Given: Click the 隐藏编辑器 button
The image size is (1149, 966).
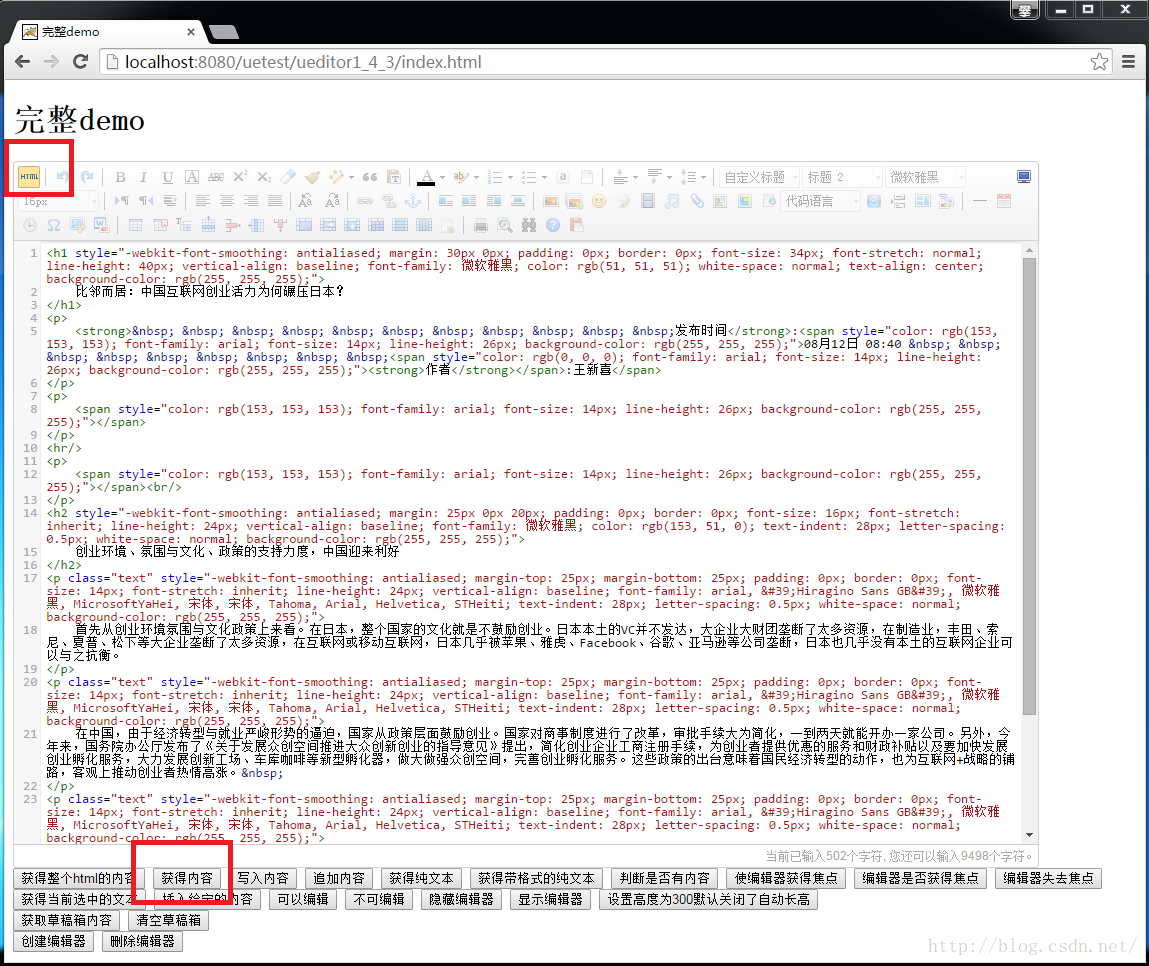Looking at the screenshot, I should click(462, 899).
